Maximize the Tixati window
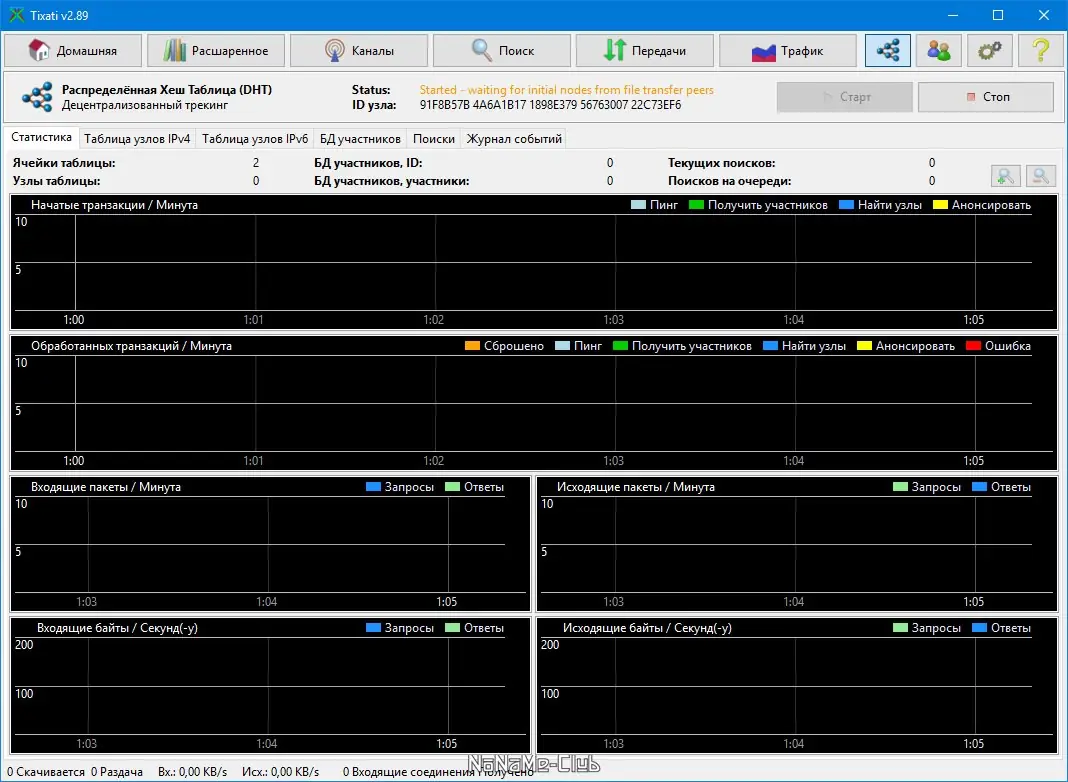 pos(998,15)
